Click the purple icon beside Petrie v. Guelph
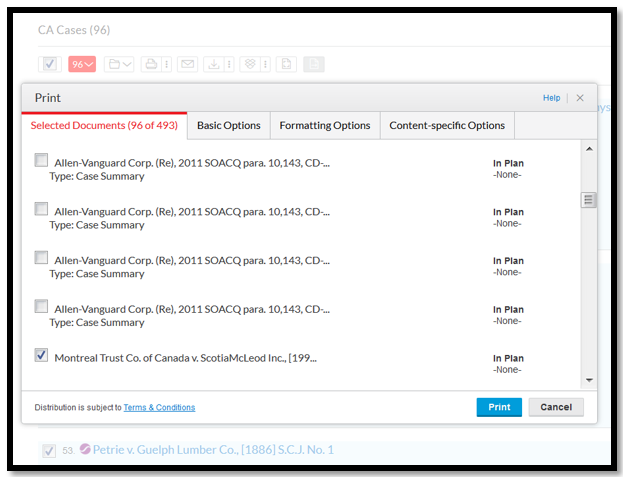The width and height of the screenshot is (623, 477). (x=85, y=449)
